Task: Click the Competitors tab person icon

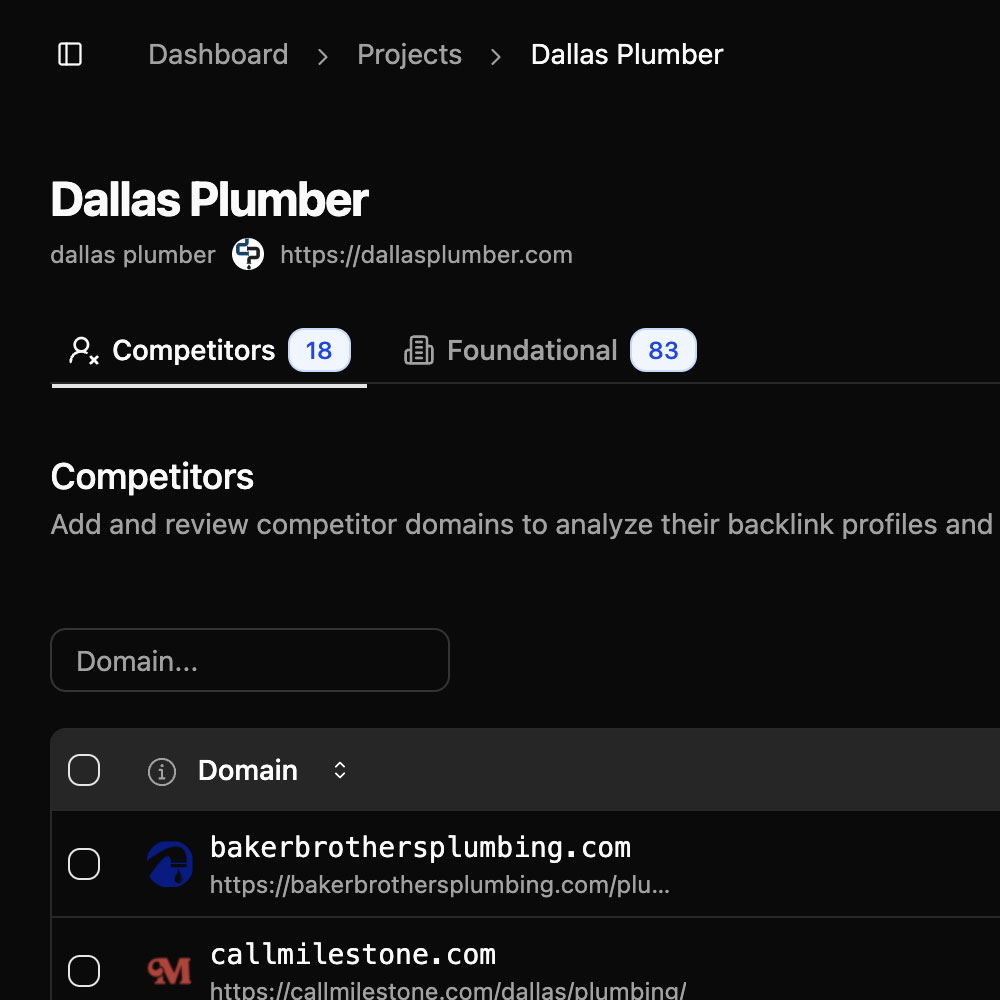Action: [83, 351]
